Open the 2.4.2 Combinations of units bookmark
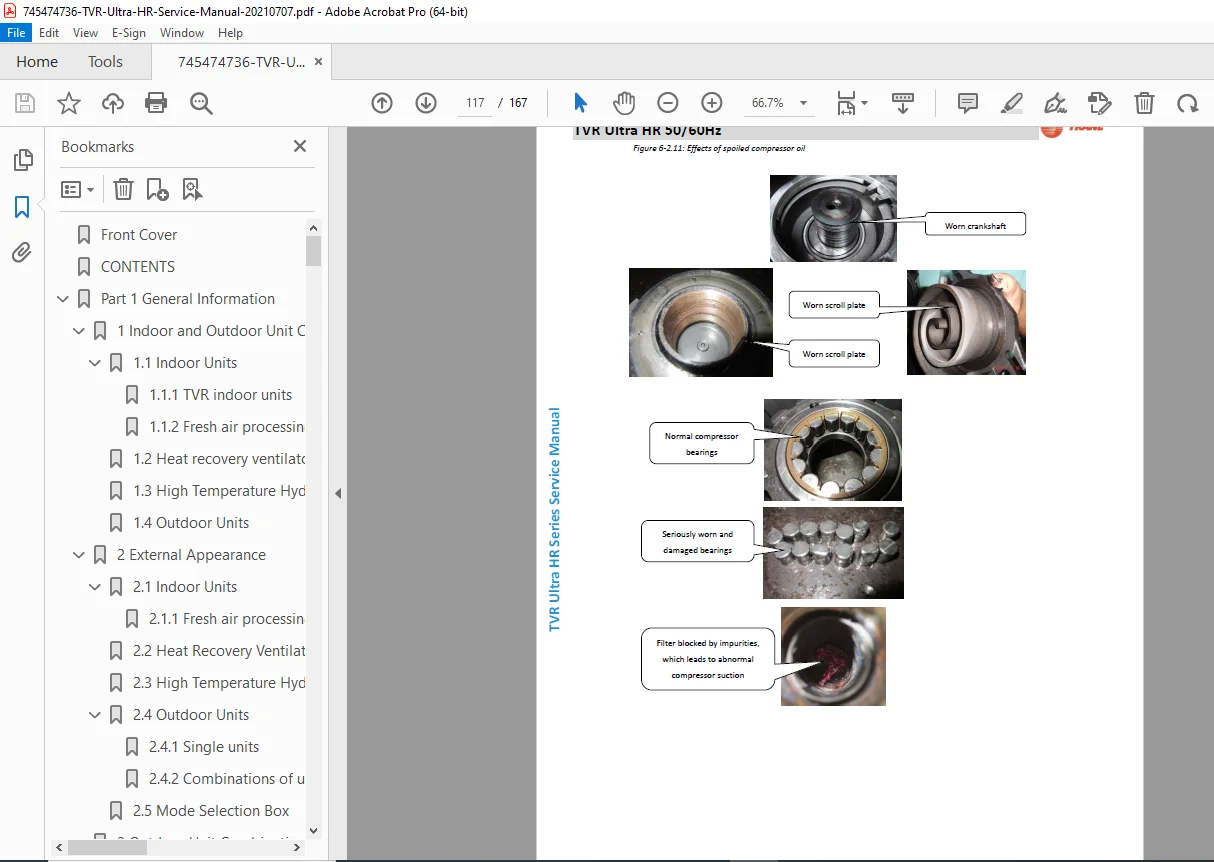This screenshot has width=1214, height=862. pos(227,779)
